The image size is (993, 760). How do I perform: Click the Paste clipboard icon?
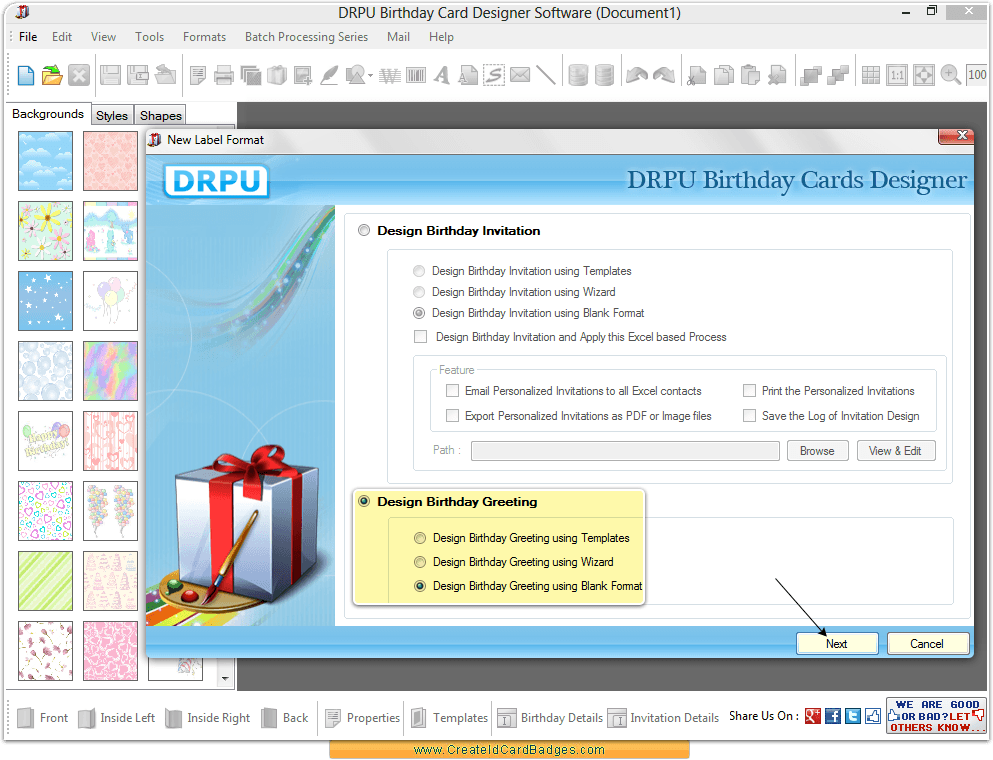(x=750, y=75)
